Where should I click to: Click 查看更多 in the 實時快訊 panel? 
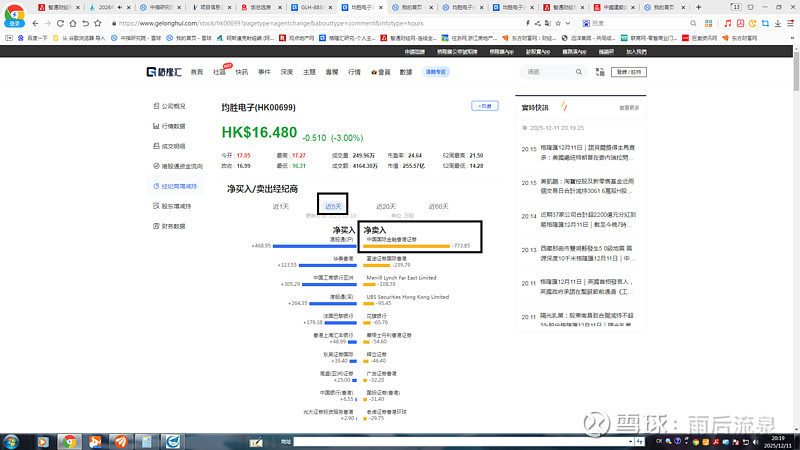click(629, 108)
